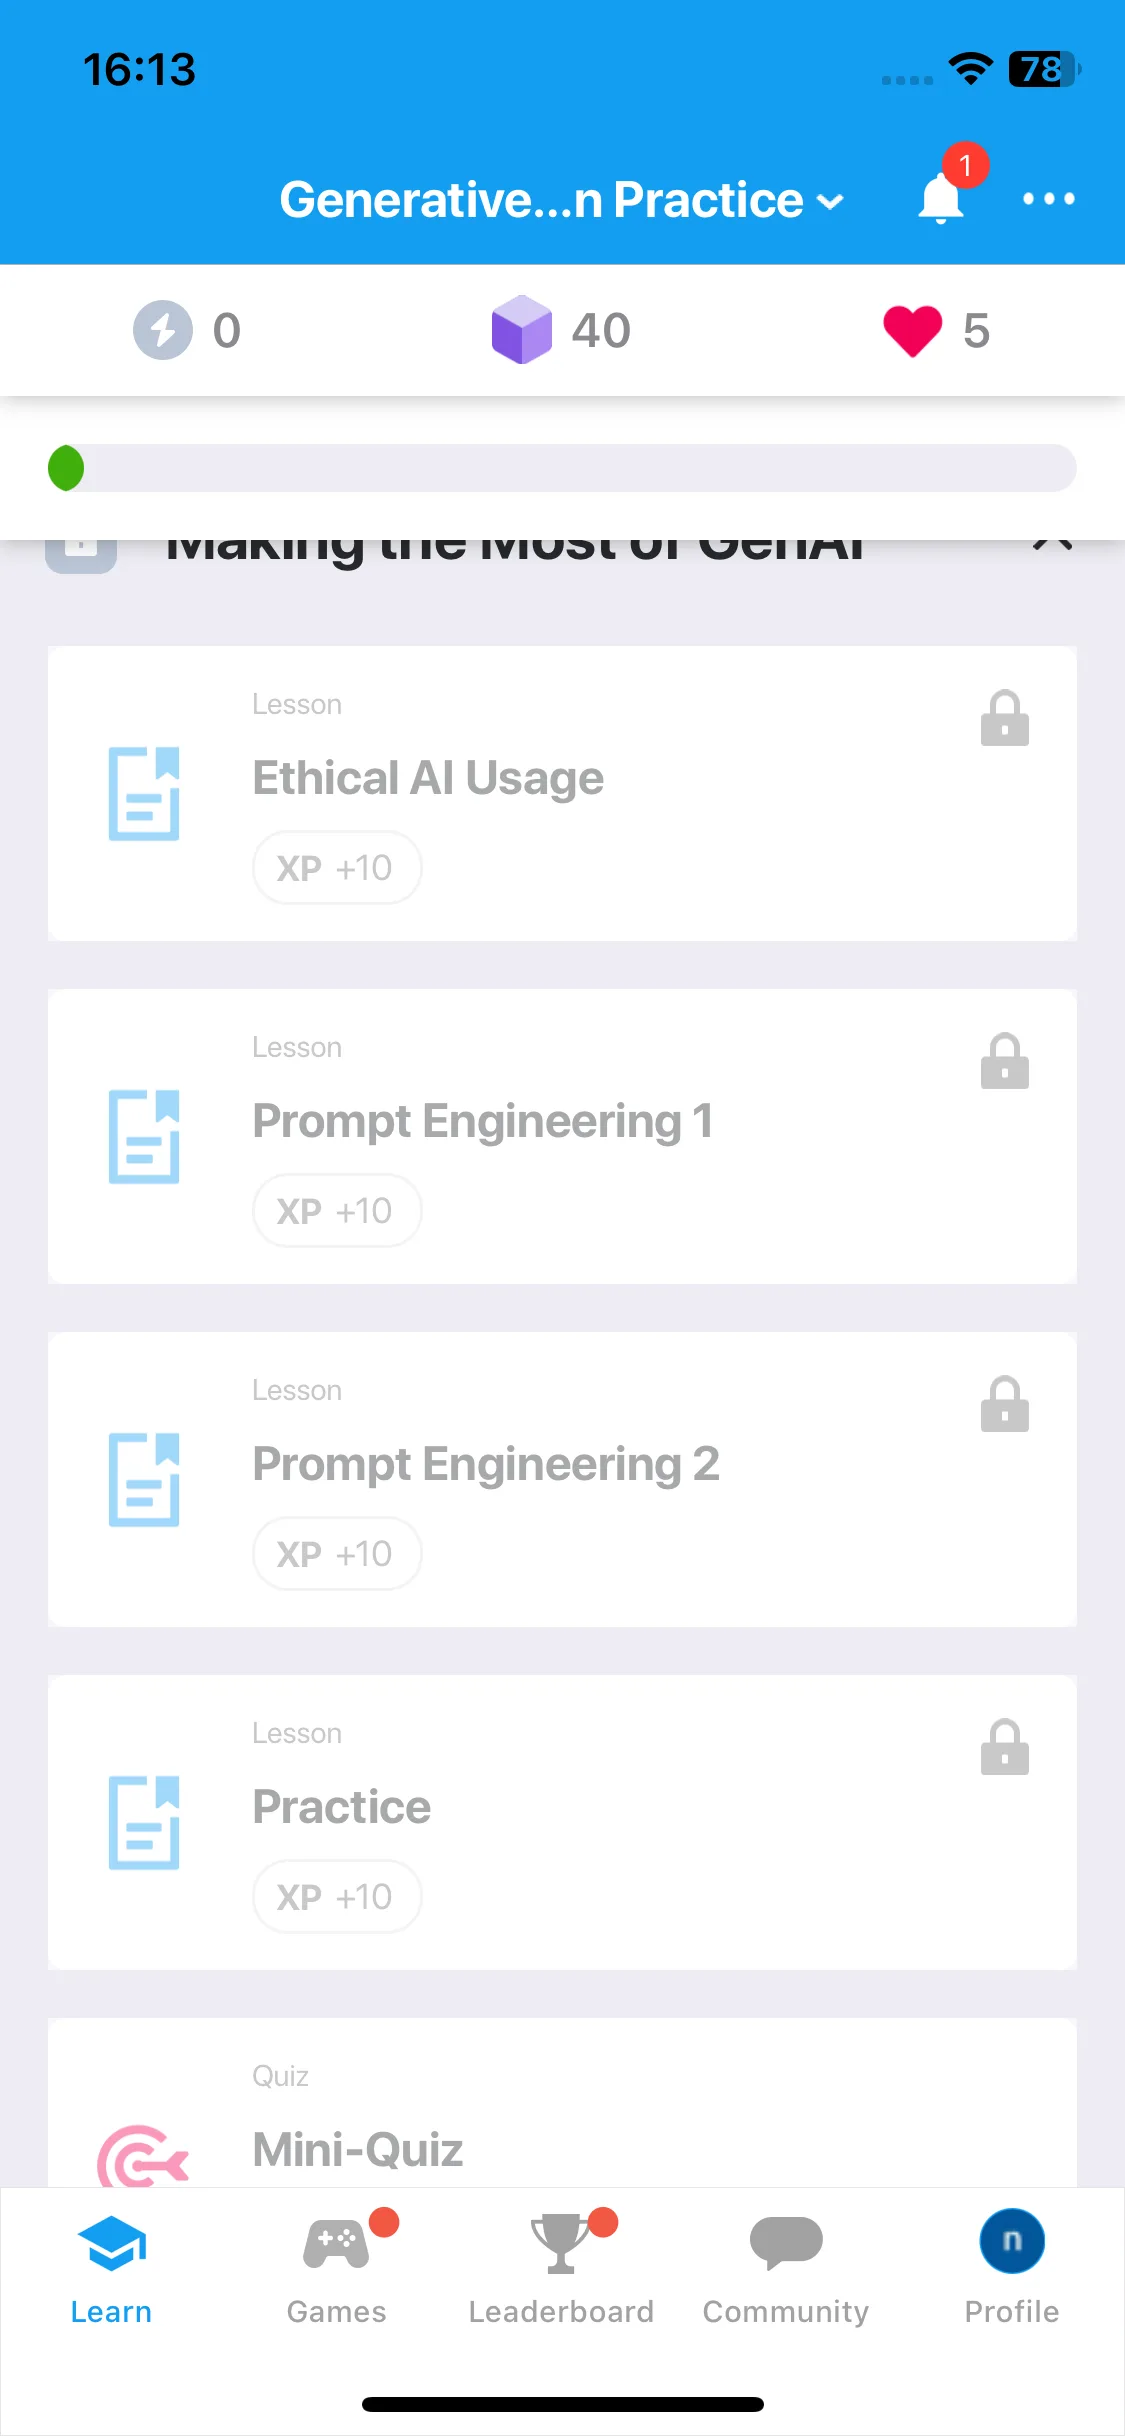Switch to the Games tab
The width and height of the screenshot is (1125, 2436).
(x=337, y=2268)
